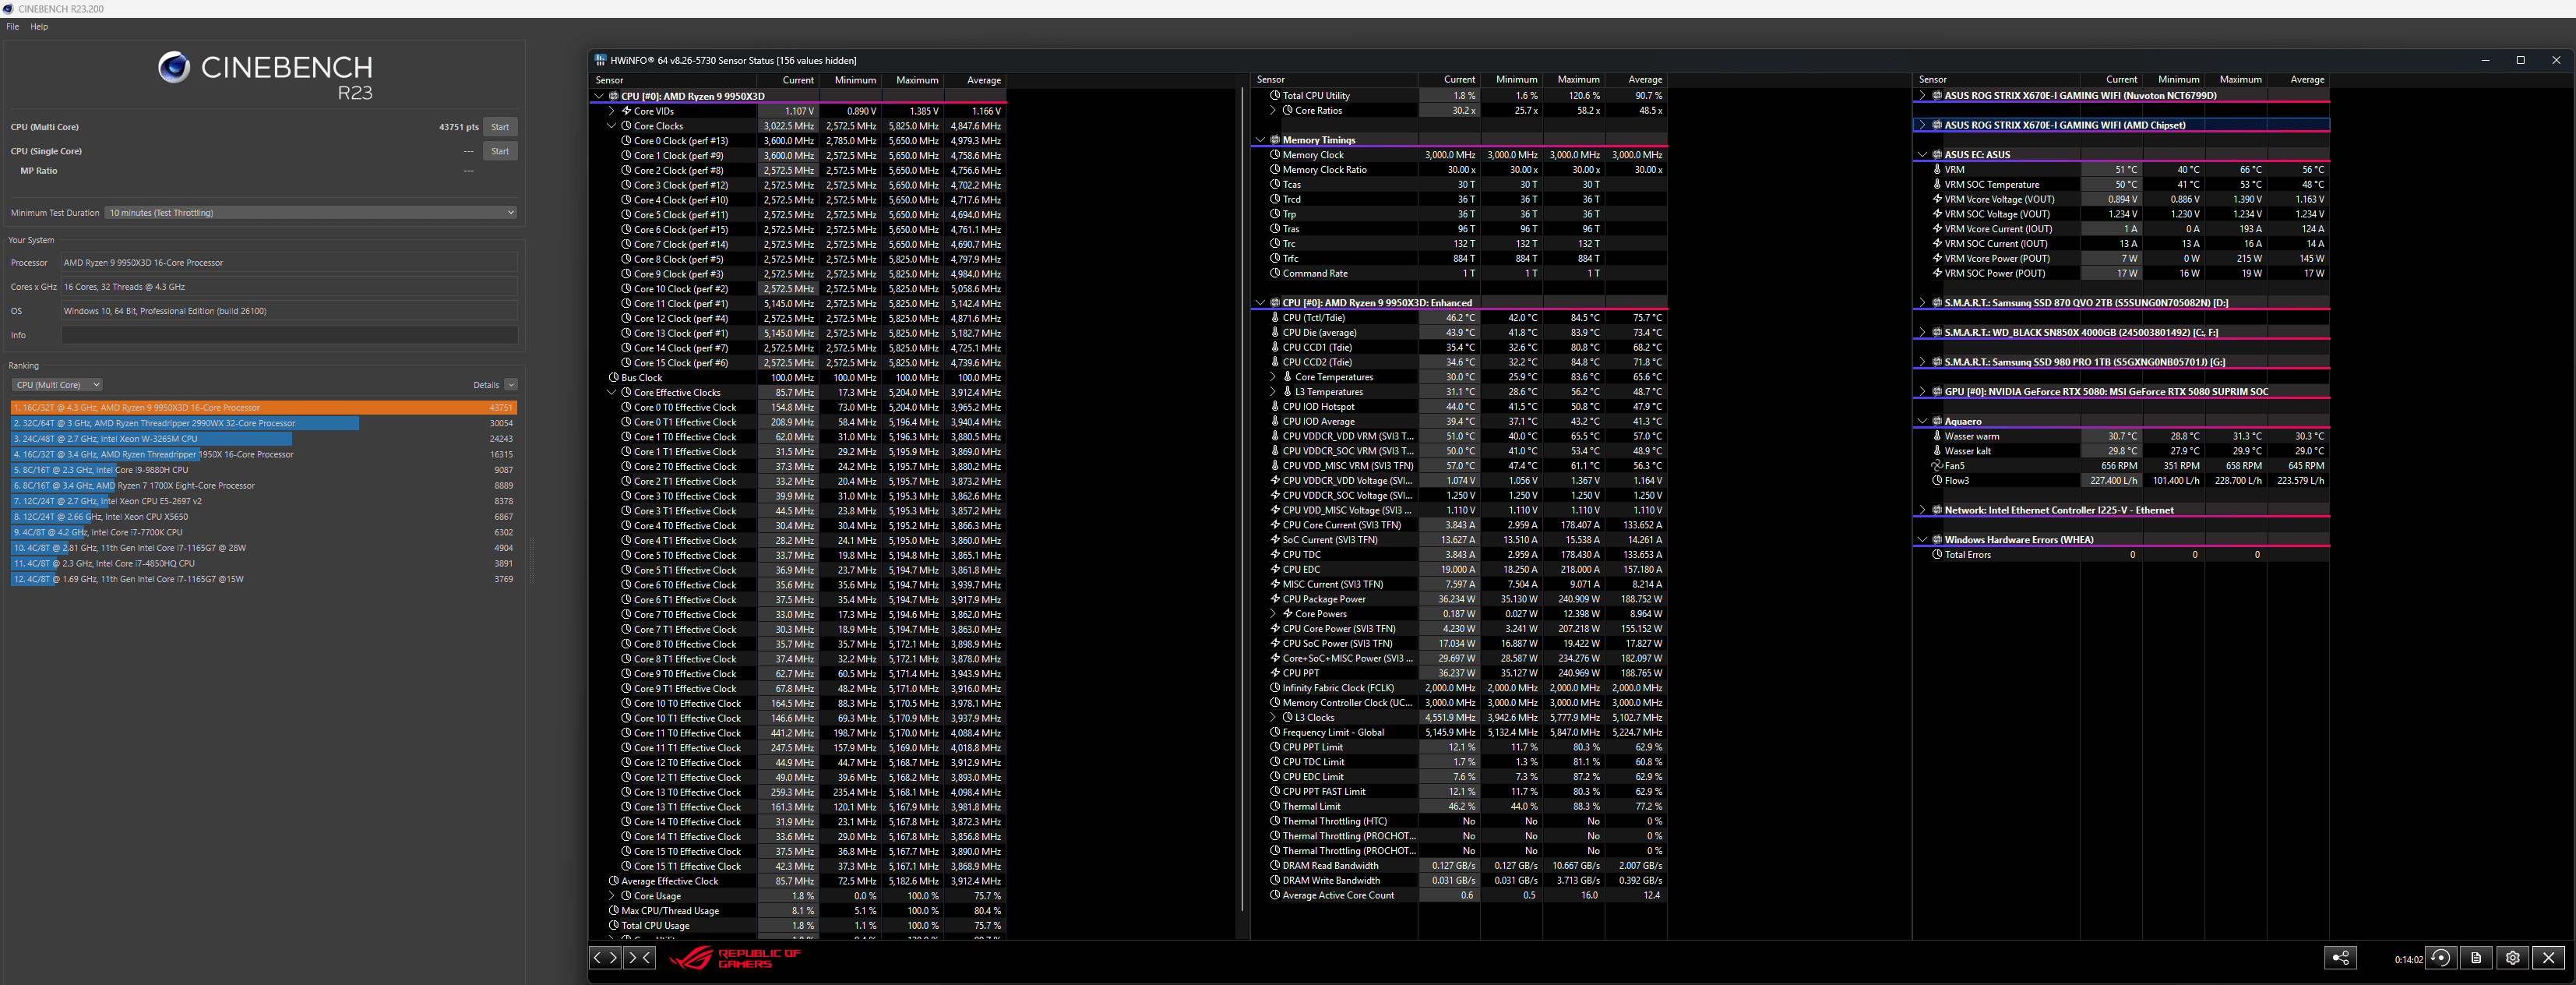Image resolution: width=2576 pixels, height=985 pixels.
Task: Select the Infinity Fabric Clock (FCLK) row
Action: (x=1459, y=688)
